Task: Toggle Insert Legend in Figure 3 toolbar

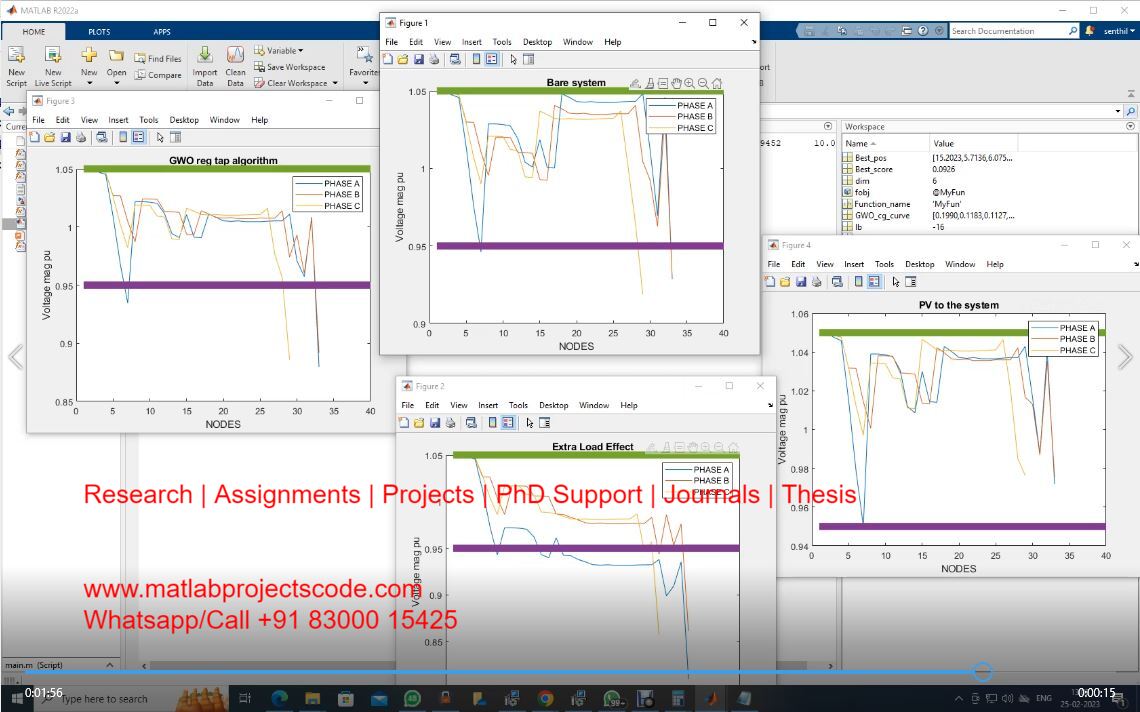Action: [x=139, y=137]
